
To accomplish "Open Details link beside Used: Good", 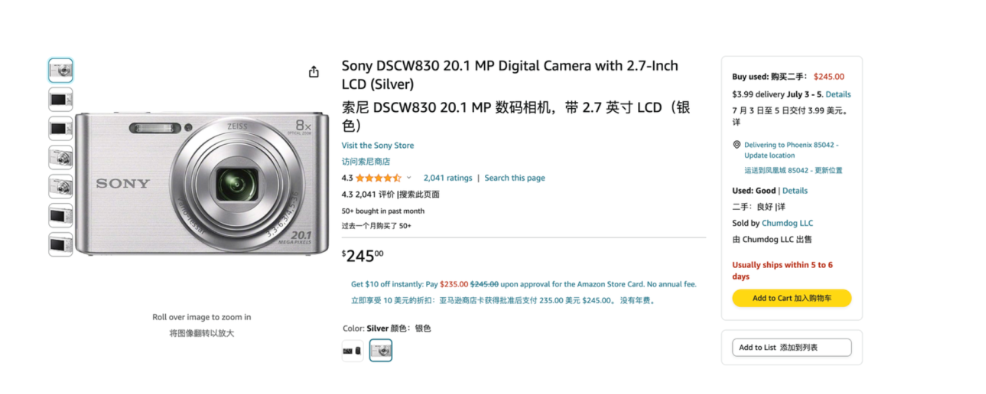I will tap(795, 190).
